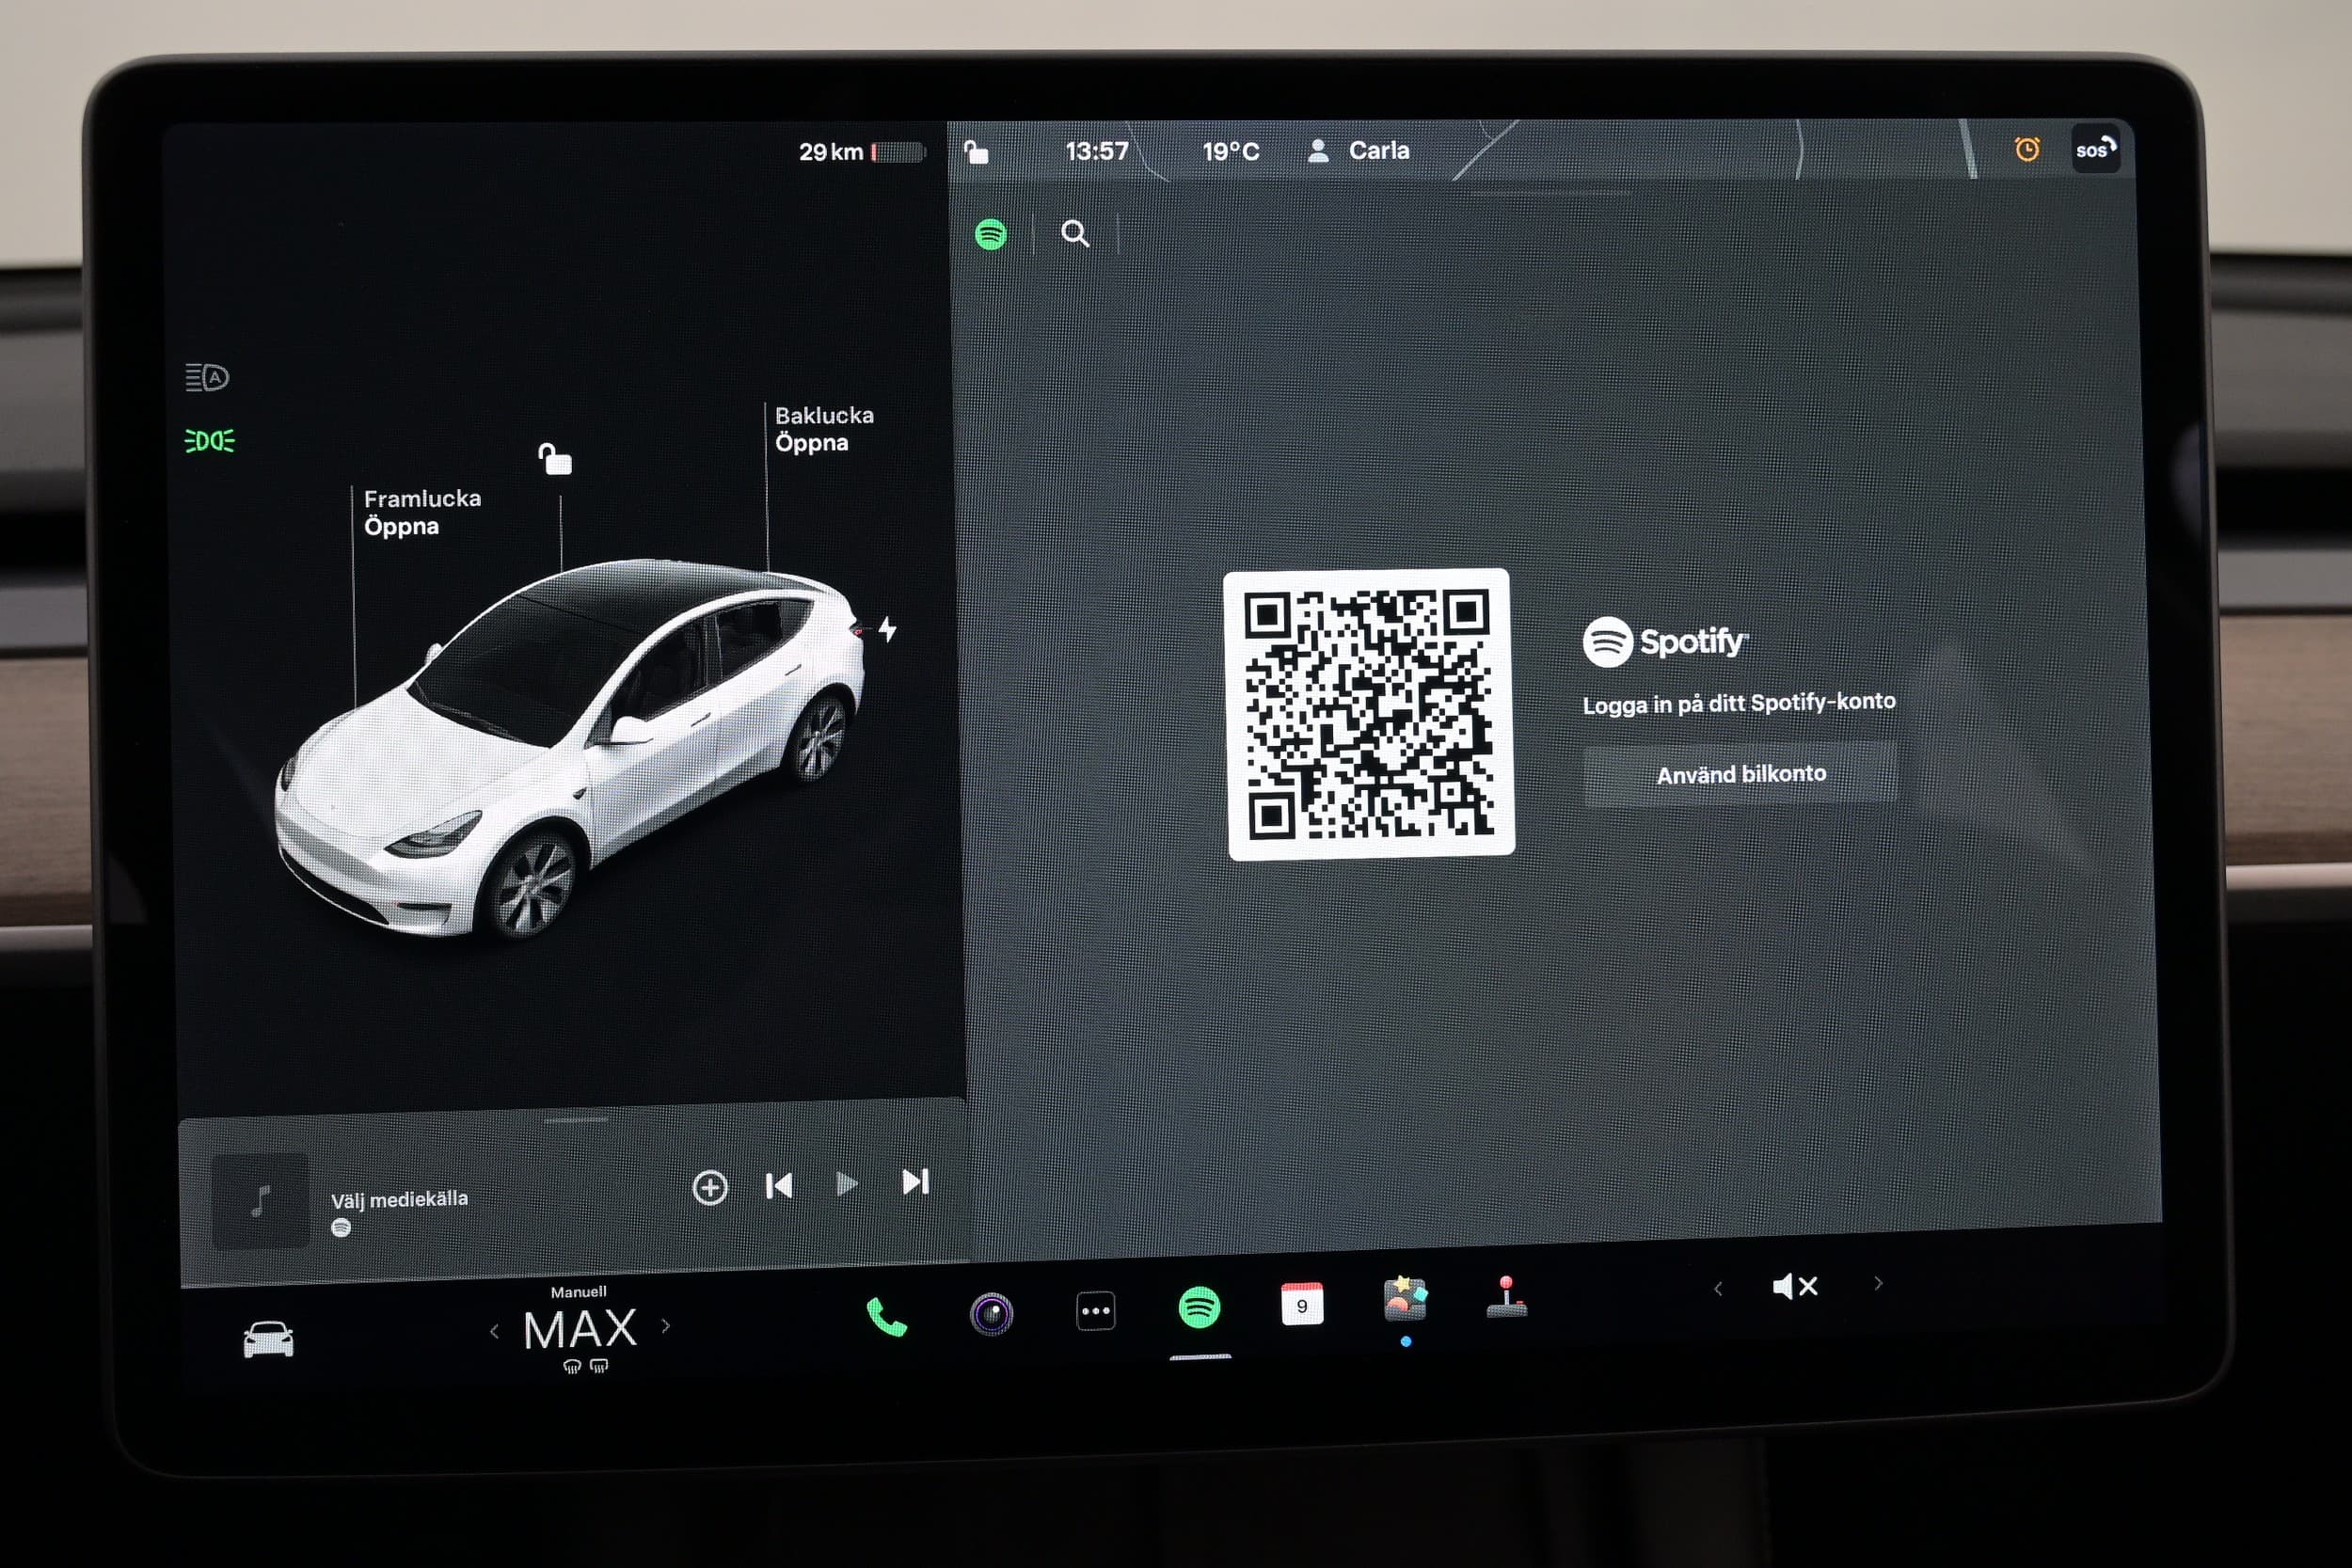Tap the 29 km battery range indicator

[861, 152]
